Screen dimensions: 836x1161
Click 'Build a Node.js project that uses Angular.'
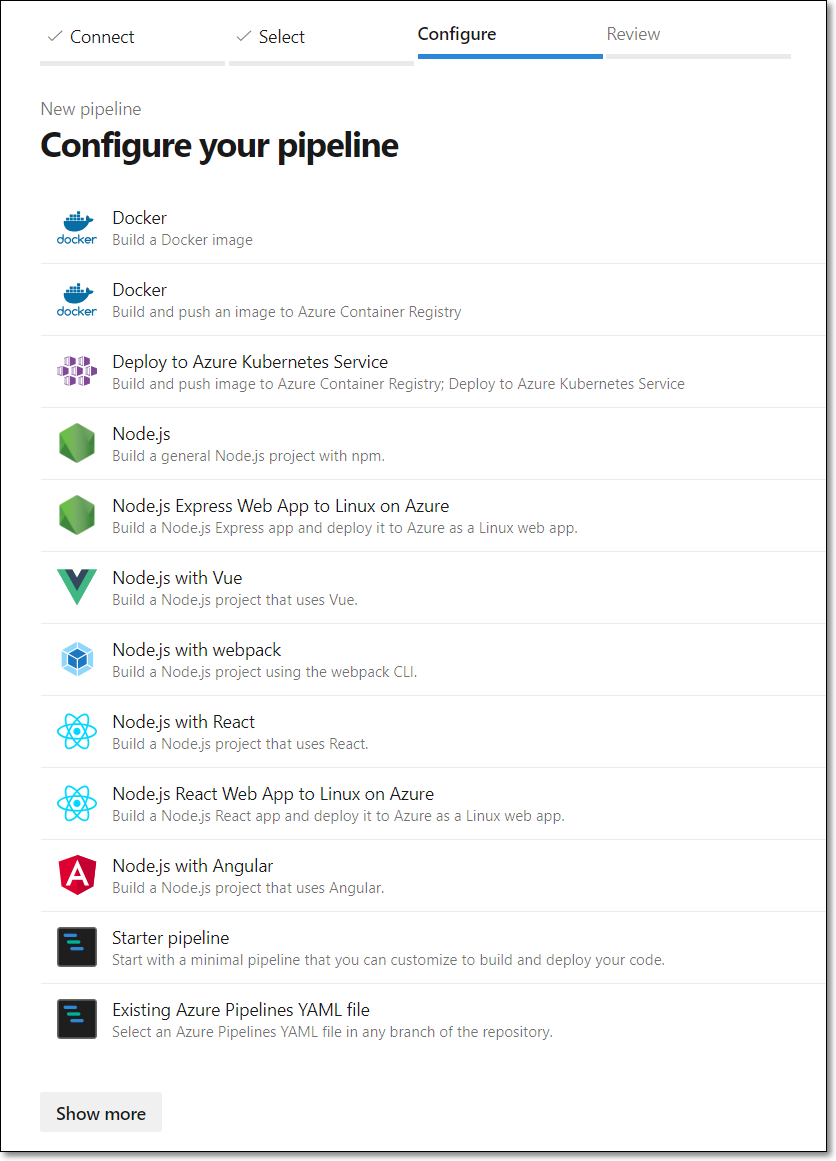[248, 887]
